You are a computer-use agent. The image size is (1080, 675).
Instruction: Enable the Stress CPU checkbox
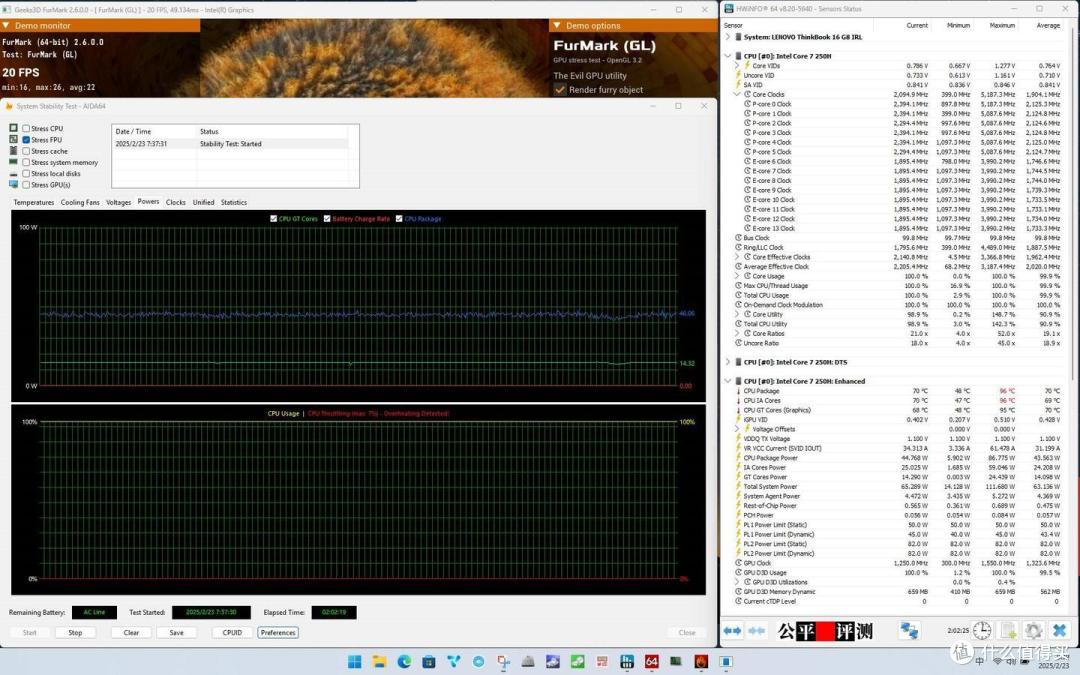point(26,129)
